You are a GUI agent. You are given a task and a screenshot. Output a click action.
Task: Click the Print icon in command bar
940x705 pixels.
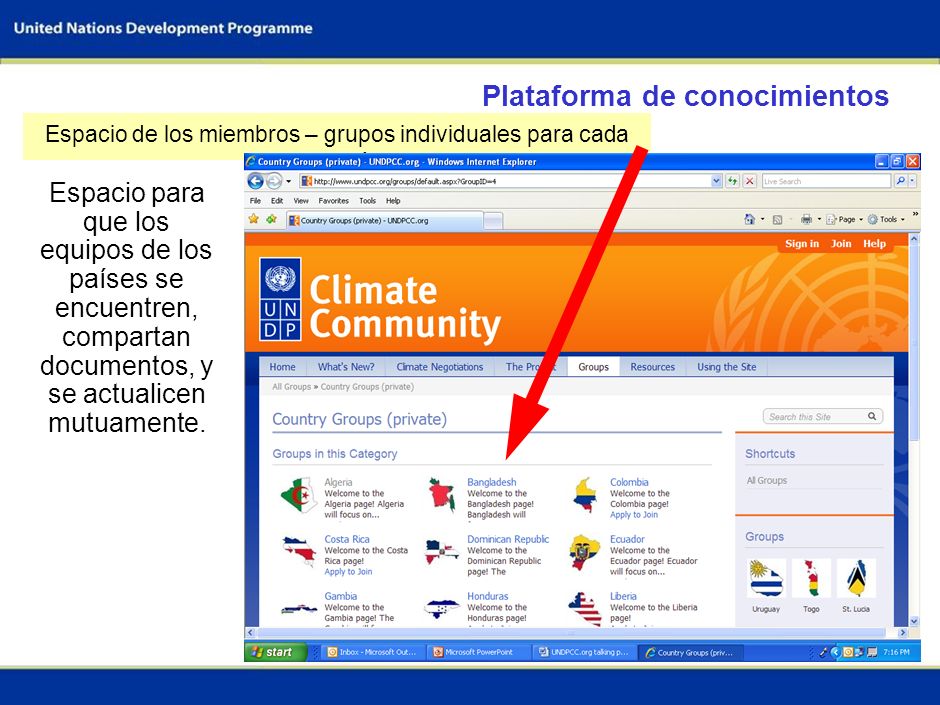tap(806, 219)
